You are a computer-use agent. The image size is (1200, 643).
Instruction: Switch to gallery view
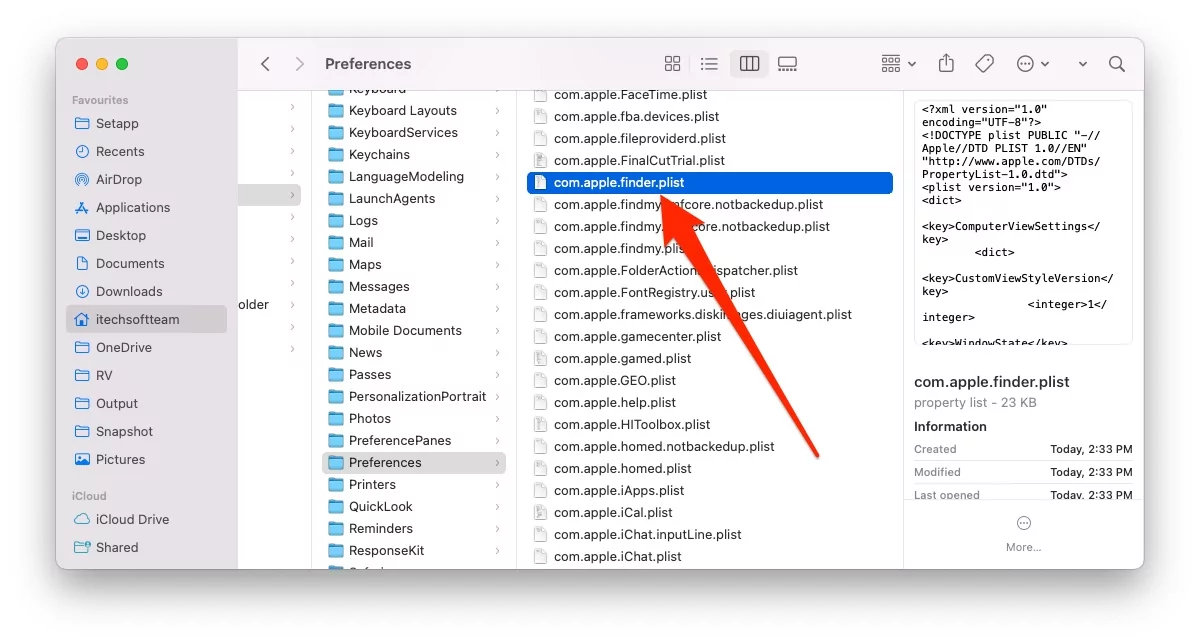point(787,64)
